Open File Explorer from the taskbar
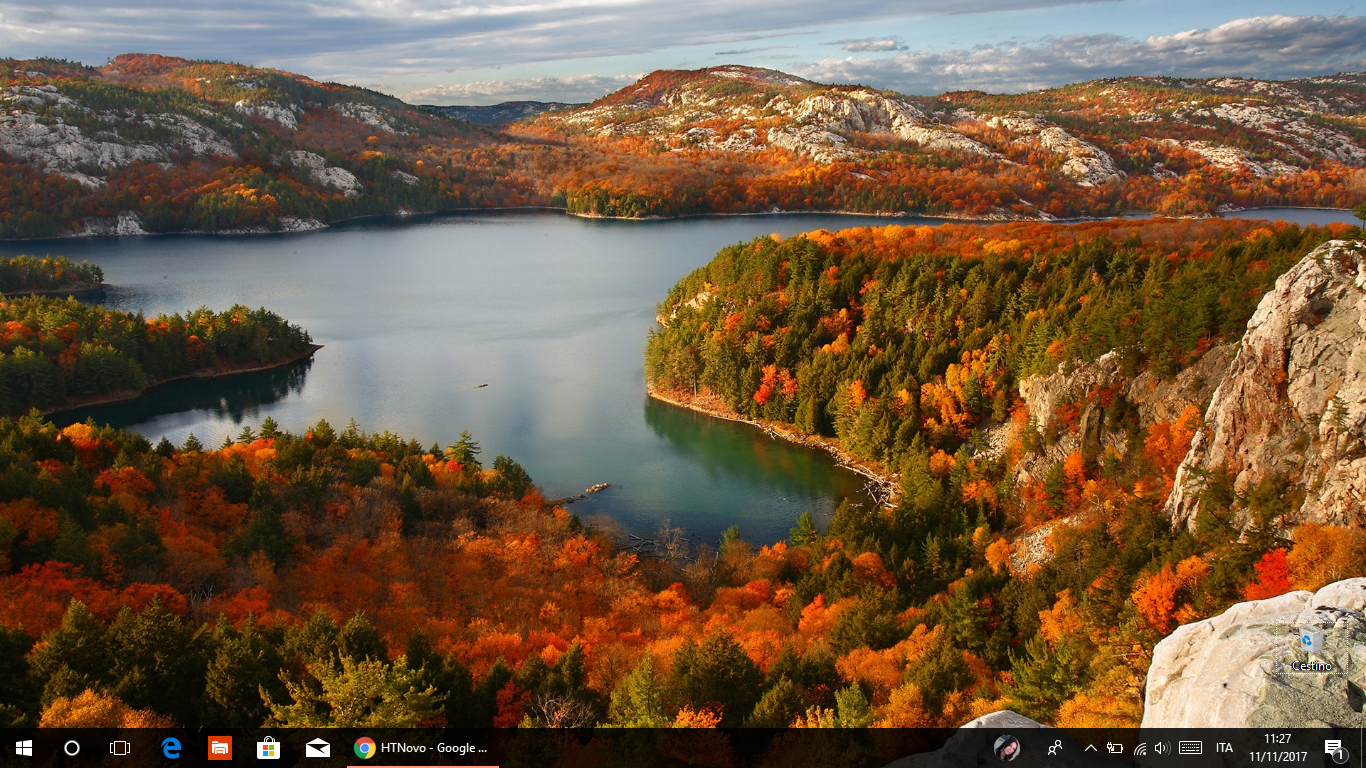 [x=219, y=748]
